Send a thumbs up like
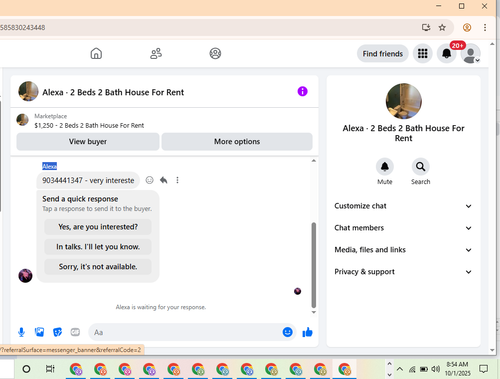Image resolution: width=500 pixels, height=379 pixels. (307, 332)
